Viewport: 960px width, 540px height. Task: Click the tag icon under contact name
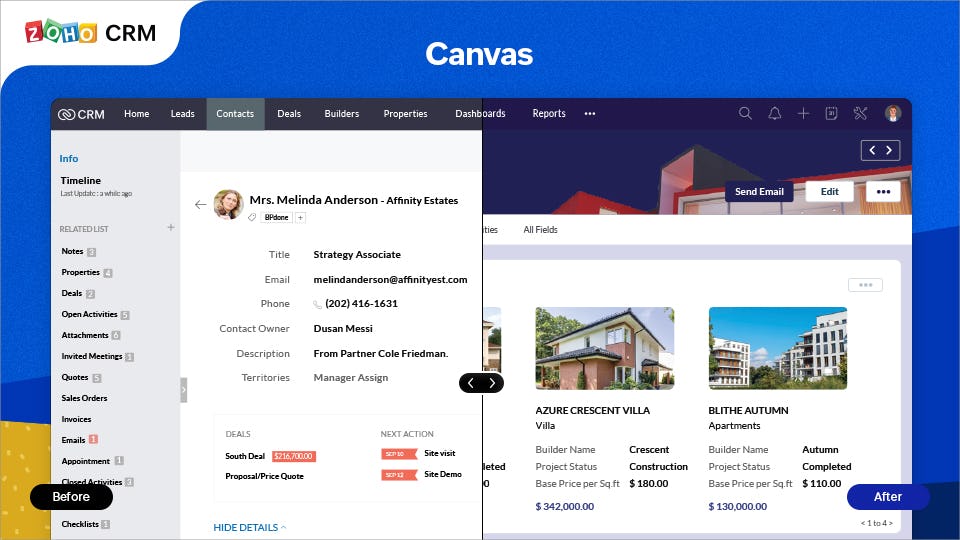click(x=252, y=217)
